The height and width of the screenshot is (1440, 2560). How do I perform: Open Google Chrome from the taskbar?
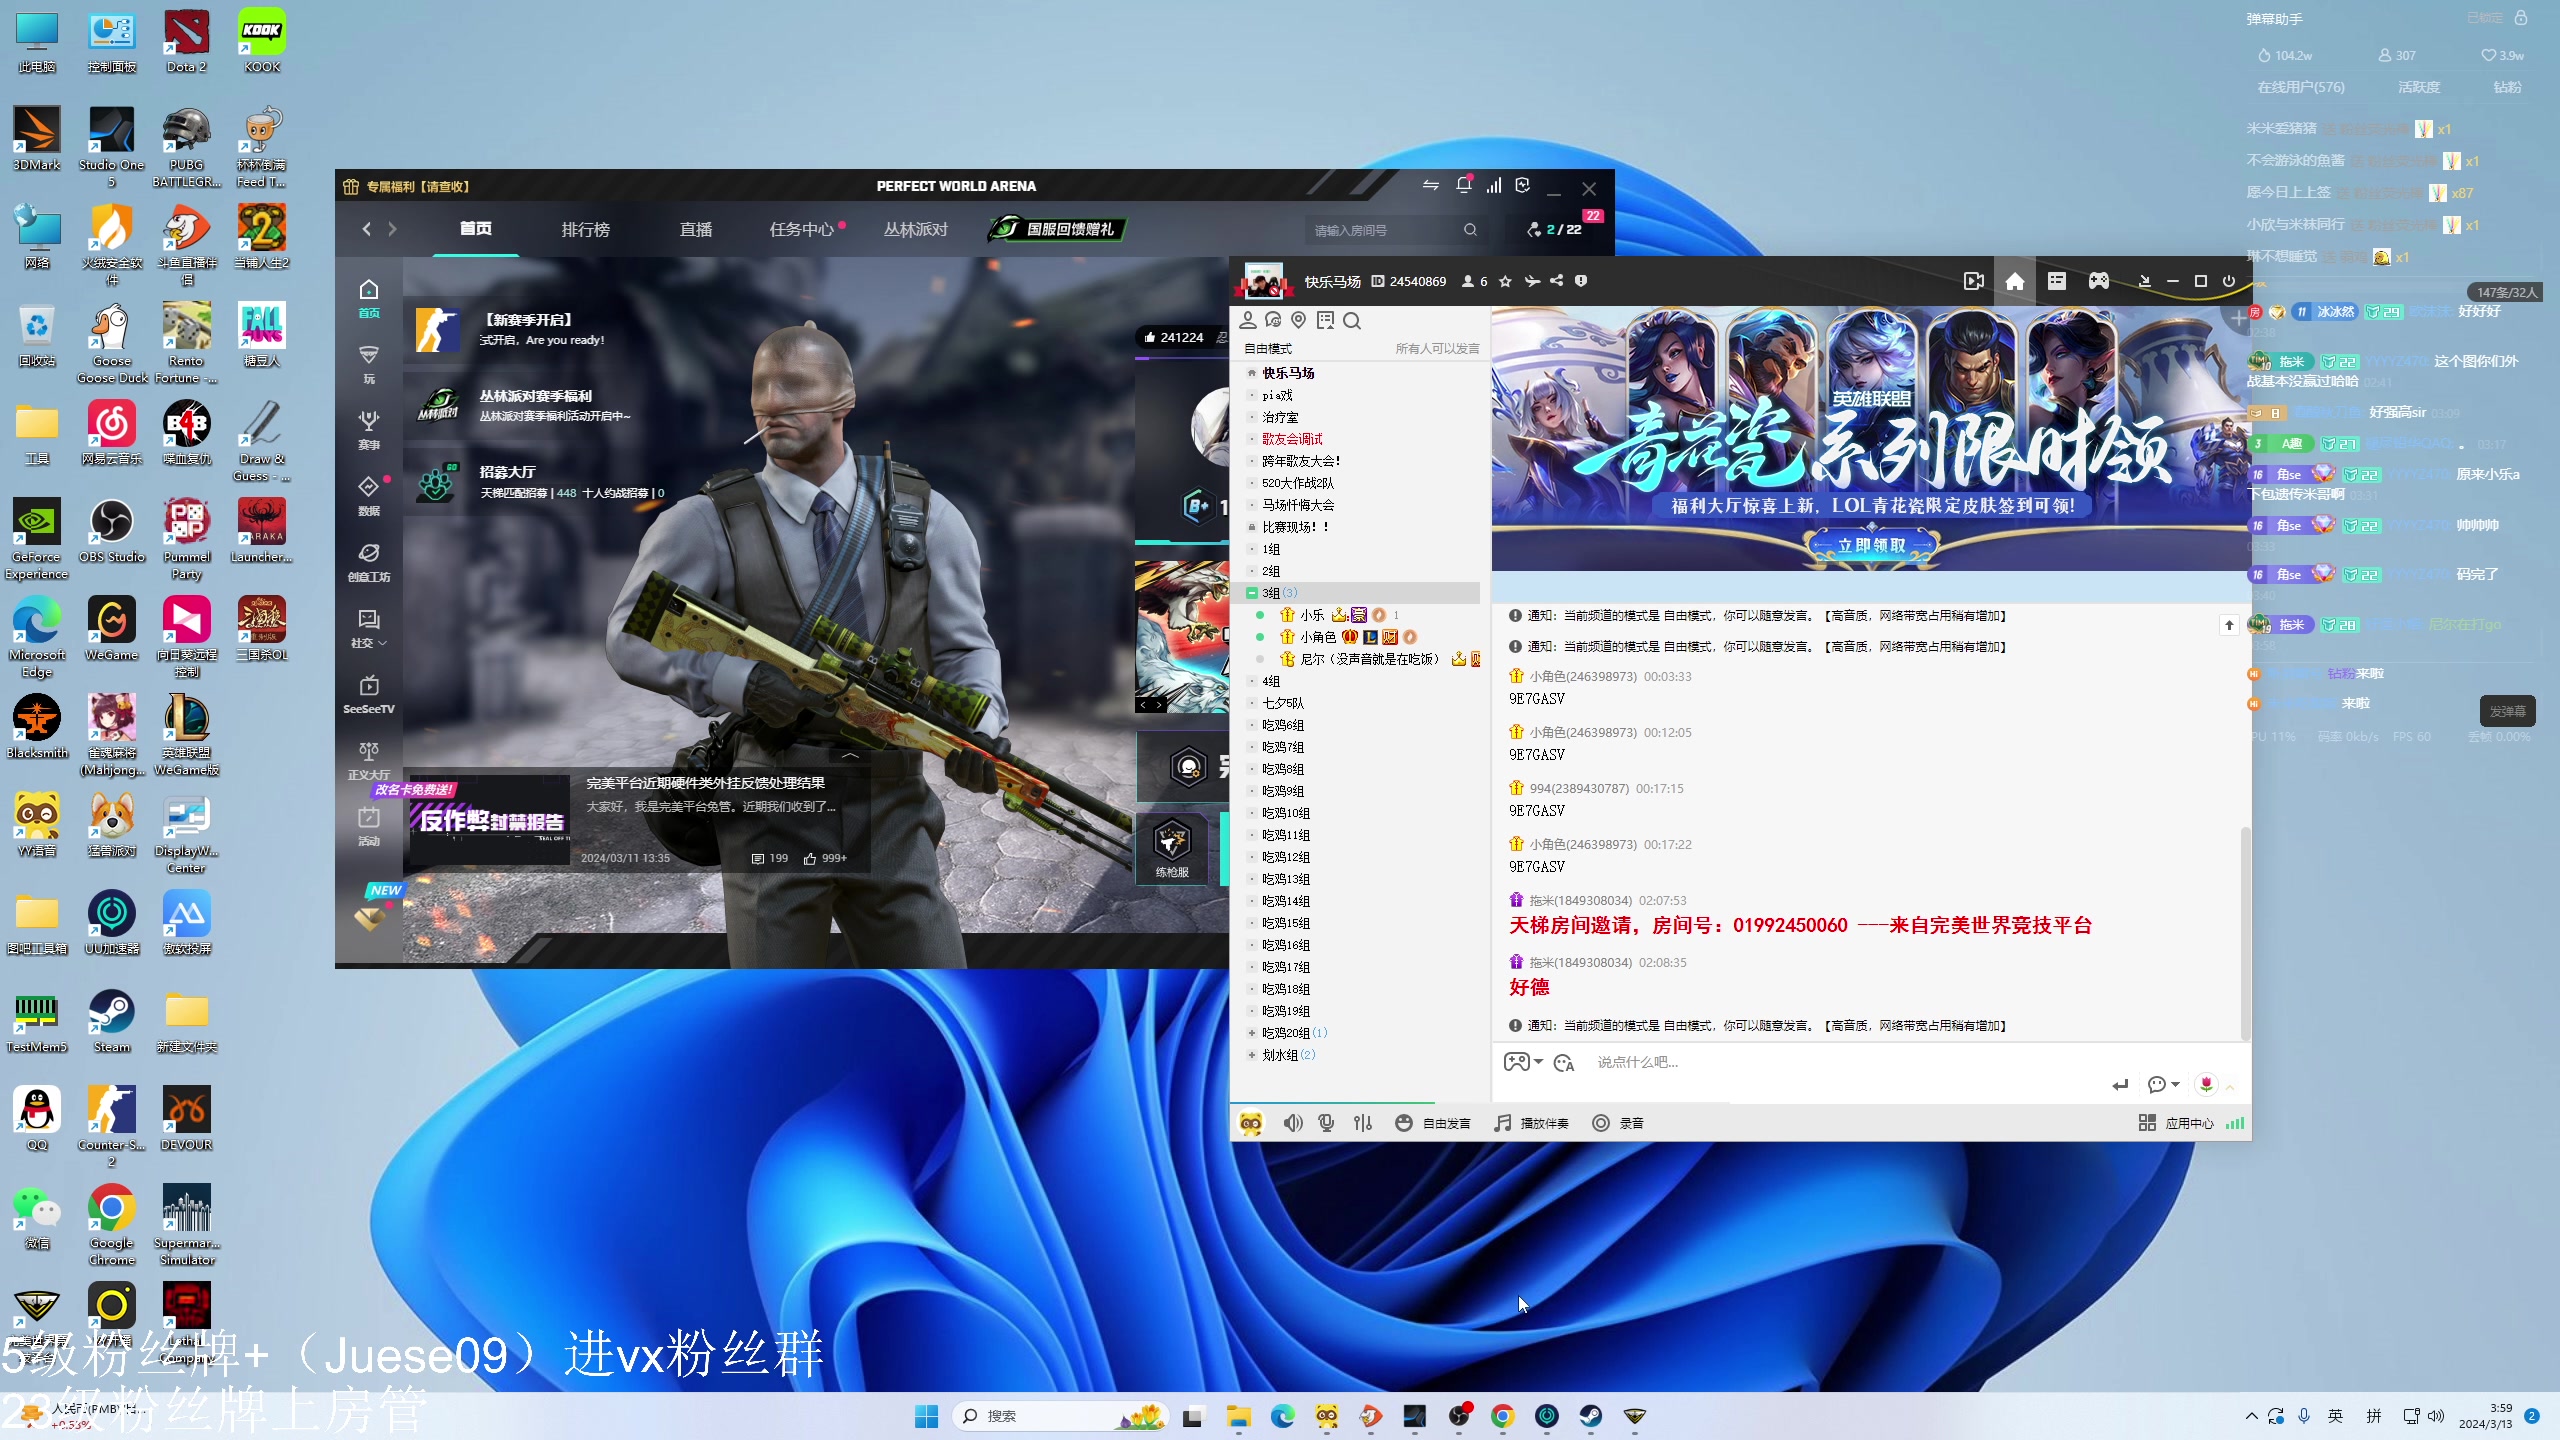(1502, 1416)
